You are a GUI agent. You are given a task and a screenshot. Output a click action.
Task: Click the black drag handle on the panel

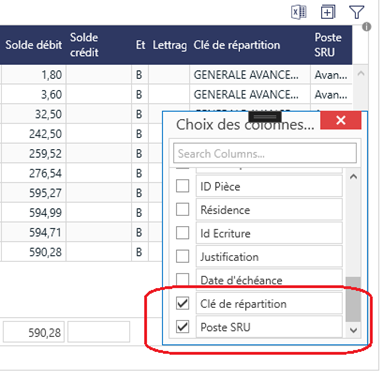tap(265, 117)
